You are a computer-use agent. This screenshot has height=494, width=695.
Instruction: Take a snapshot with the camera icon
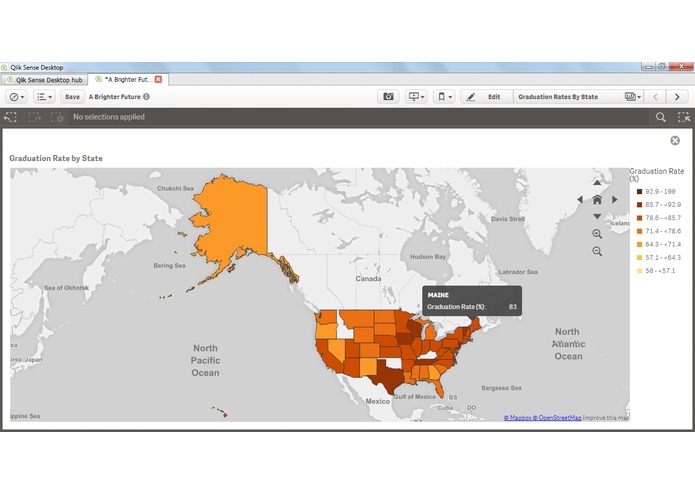[388, 97]
